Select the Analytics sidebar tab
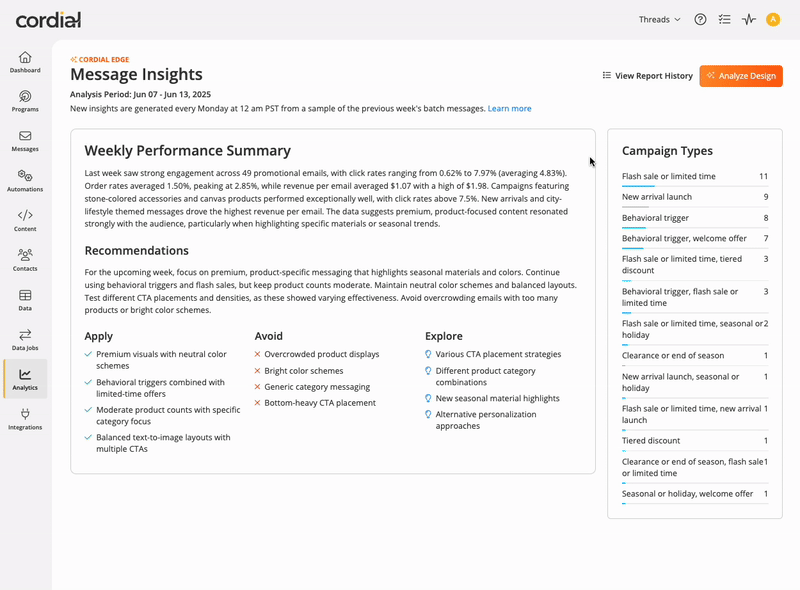 point(25,379)
